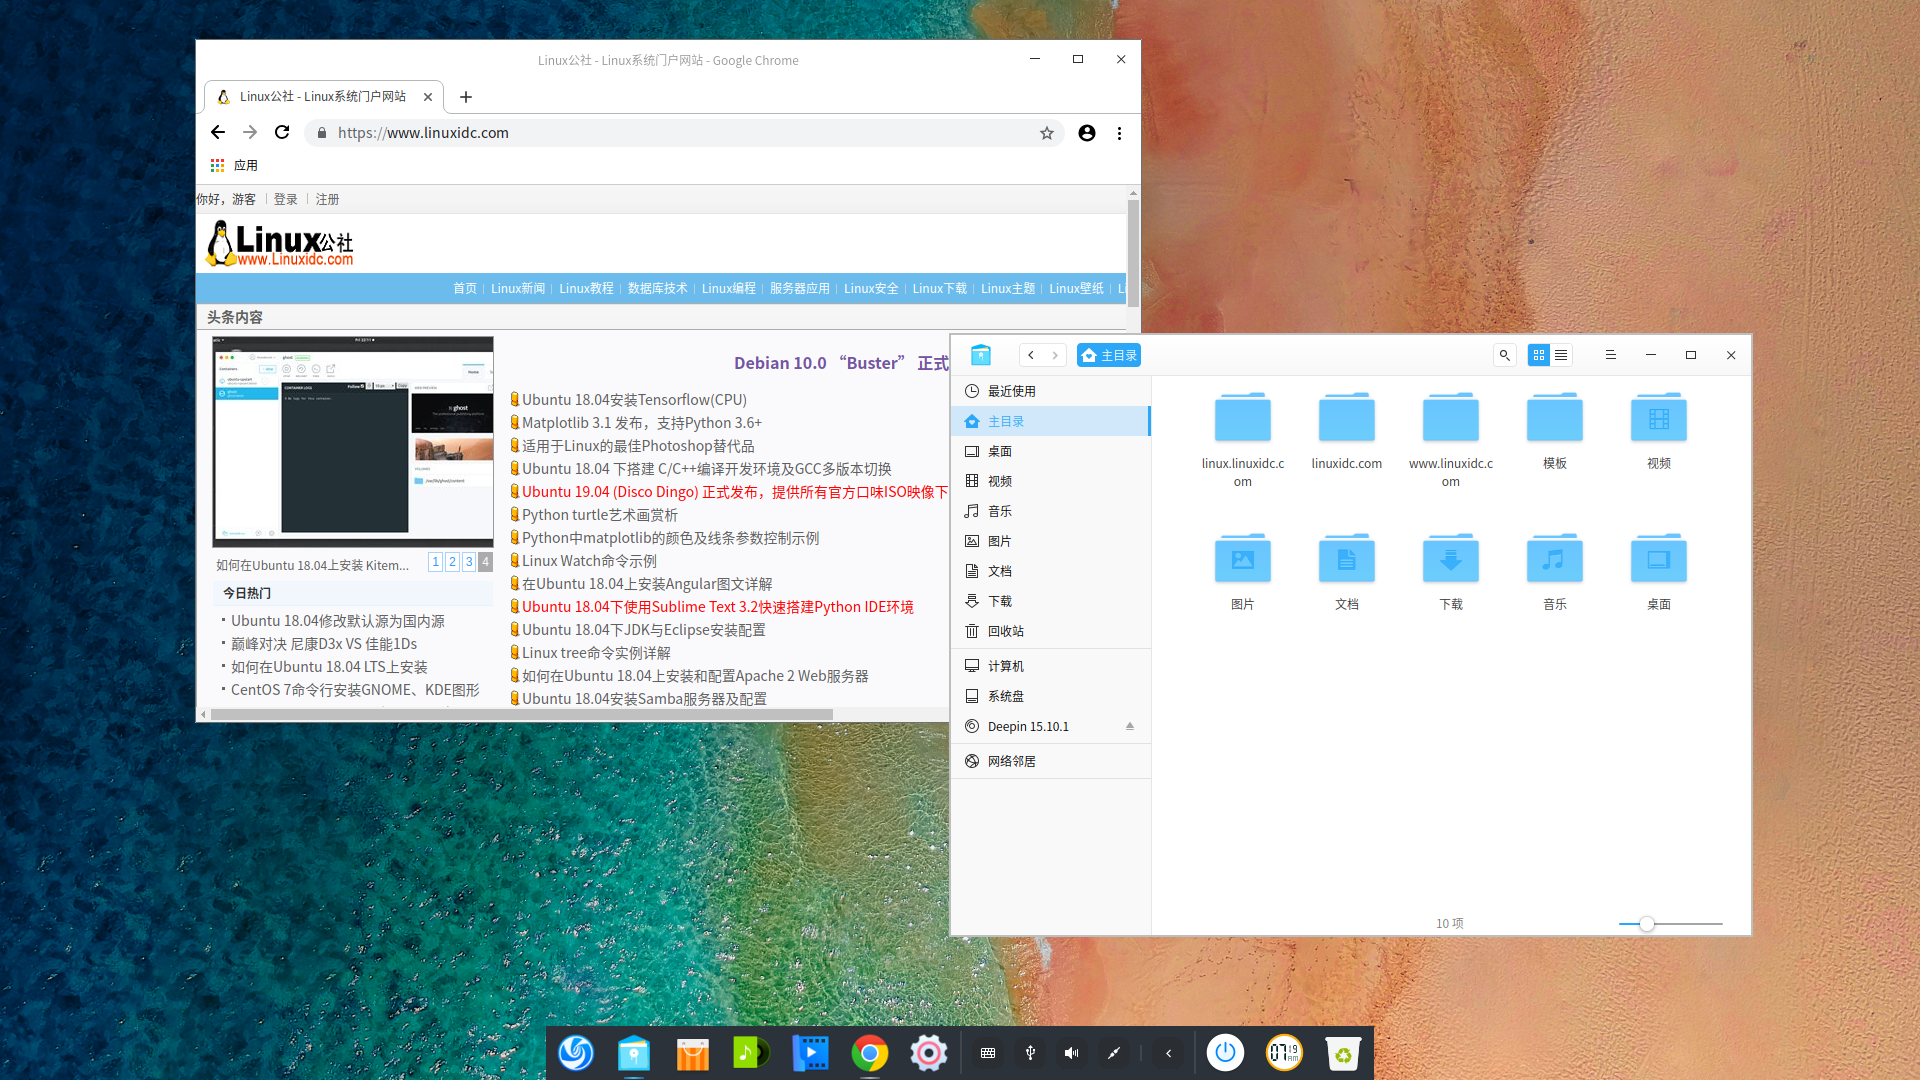
Task: Click the 主目录 breadcrumb button
Action: (x=1109, y=355)
